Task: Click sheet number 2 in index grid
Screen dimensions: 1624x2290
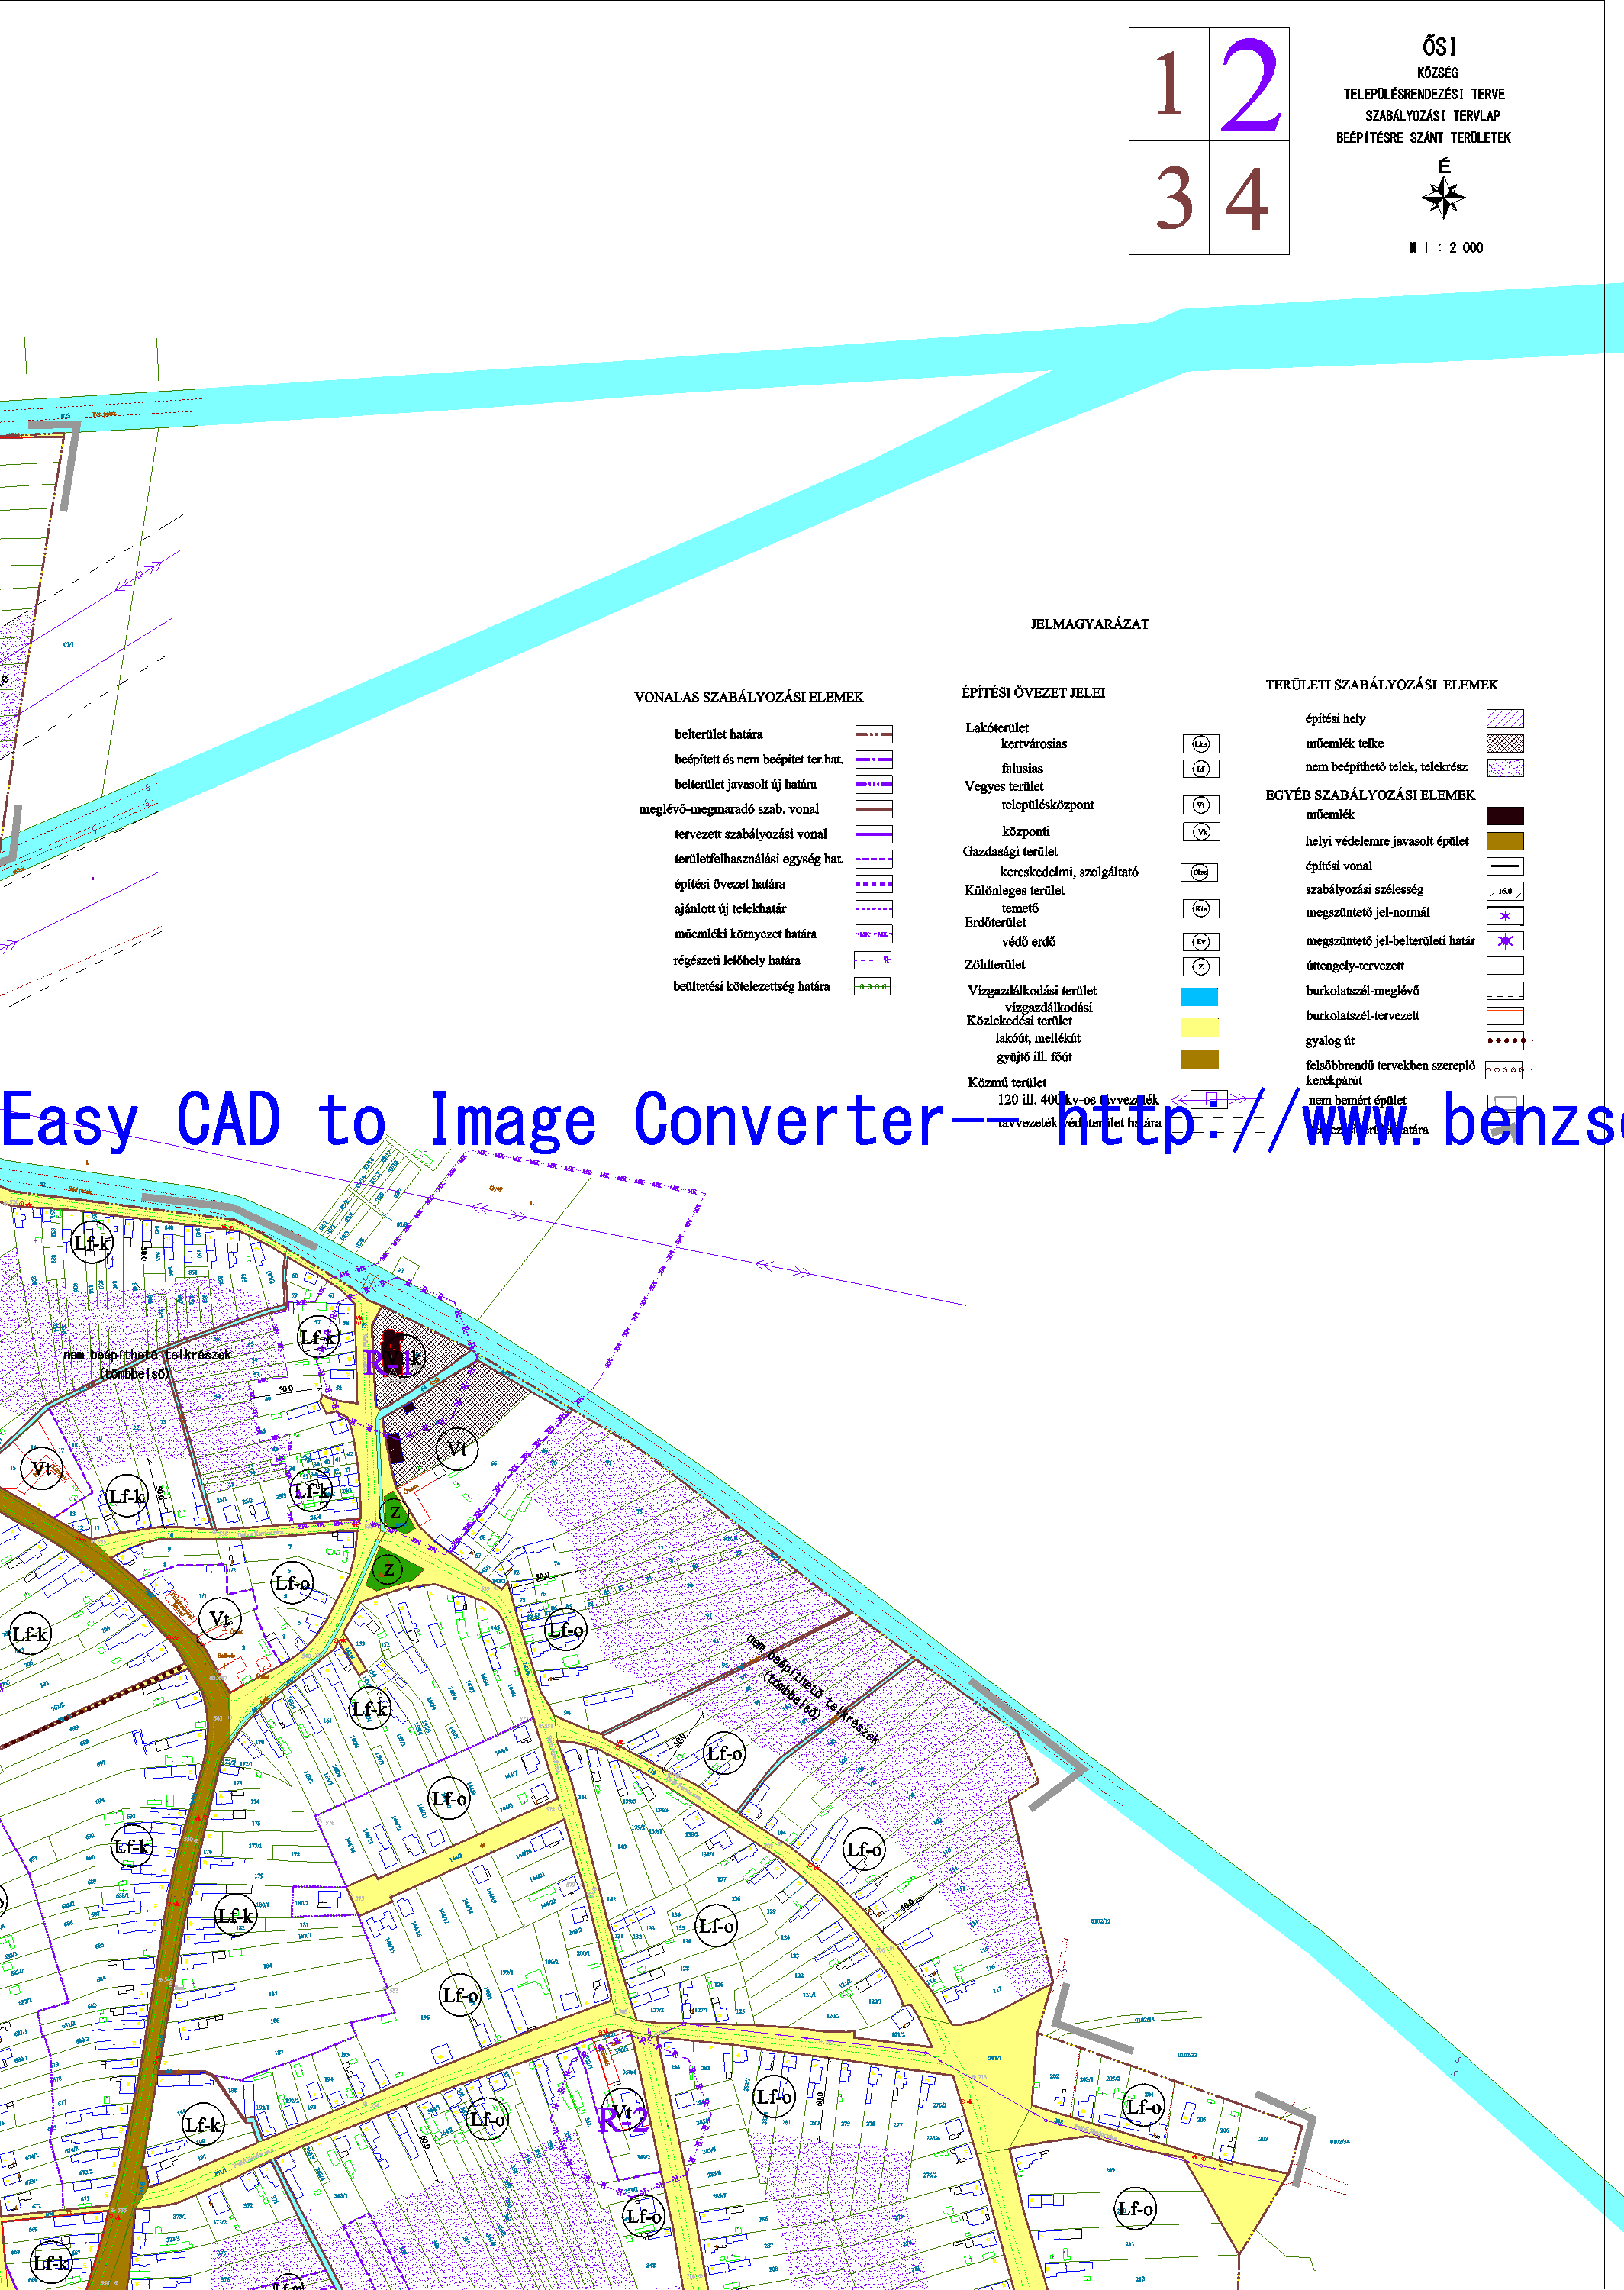Action: 1249,85
